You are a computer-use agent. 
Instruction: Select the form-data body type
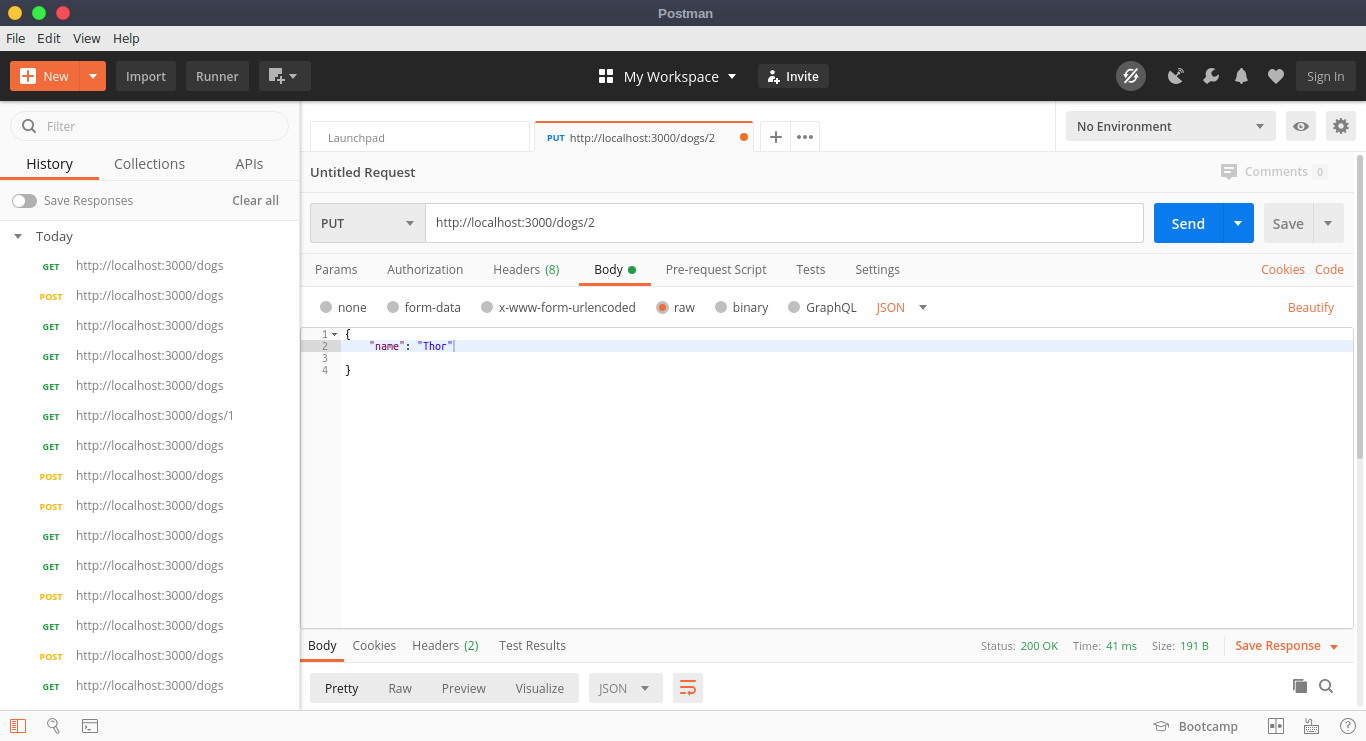pyautogui.click(x=393, y=308)
